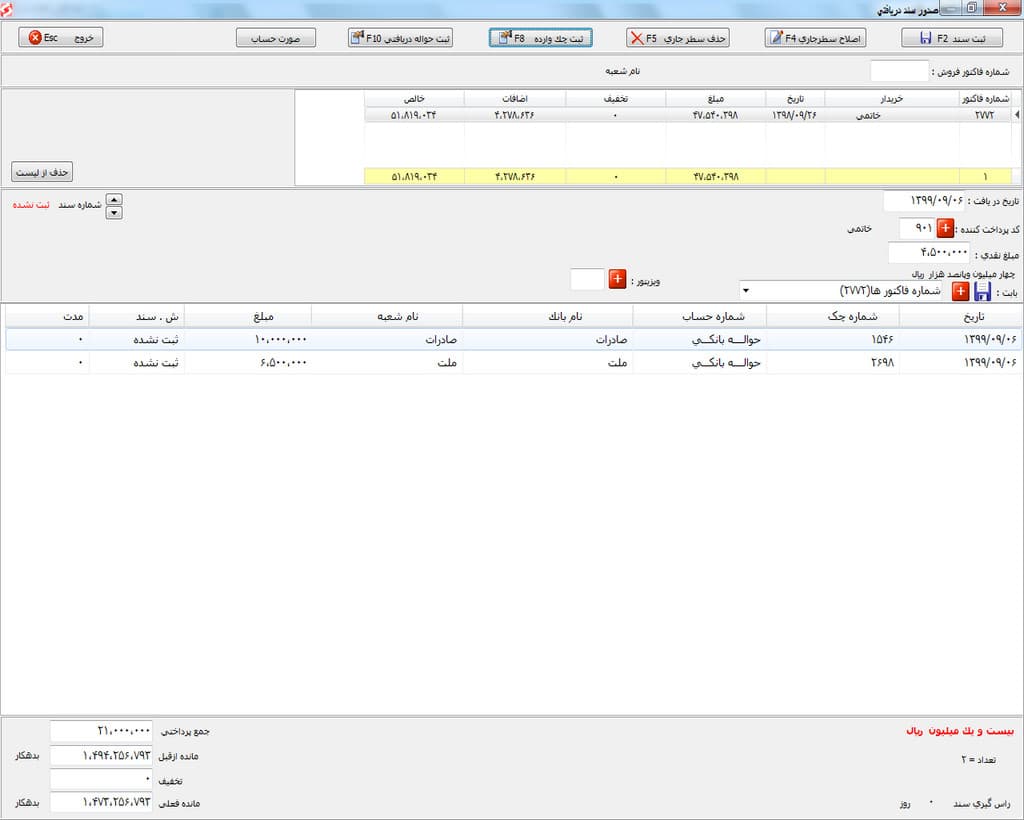The height and width of the screenshot is (820, 1024).
Task: Click حذف سطر جاری F5 delete button
Action: tap(677, 38)
